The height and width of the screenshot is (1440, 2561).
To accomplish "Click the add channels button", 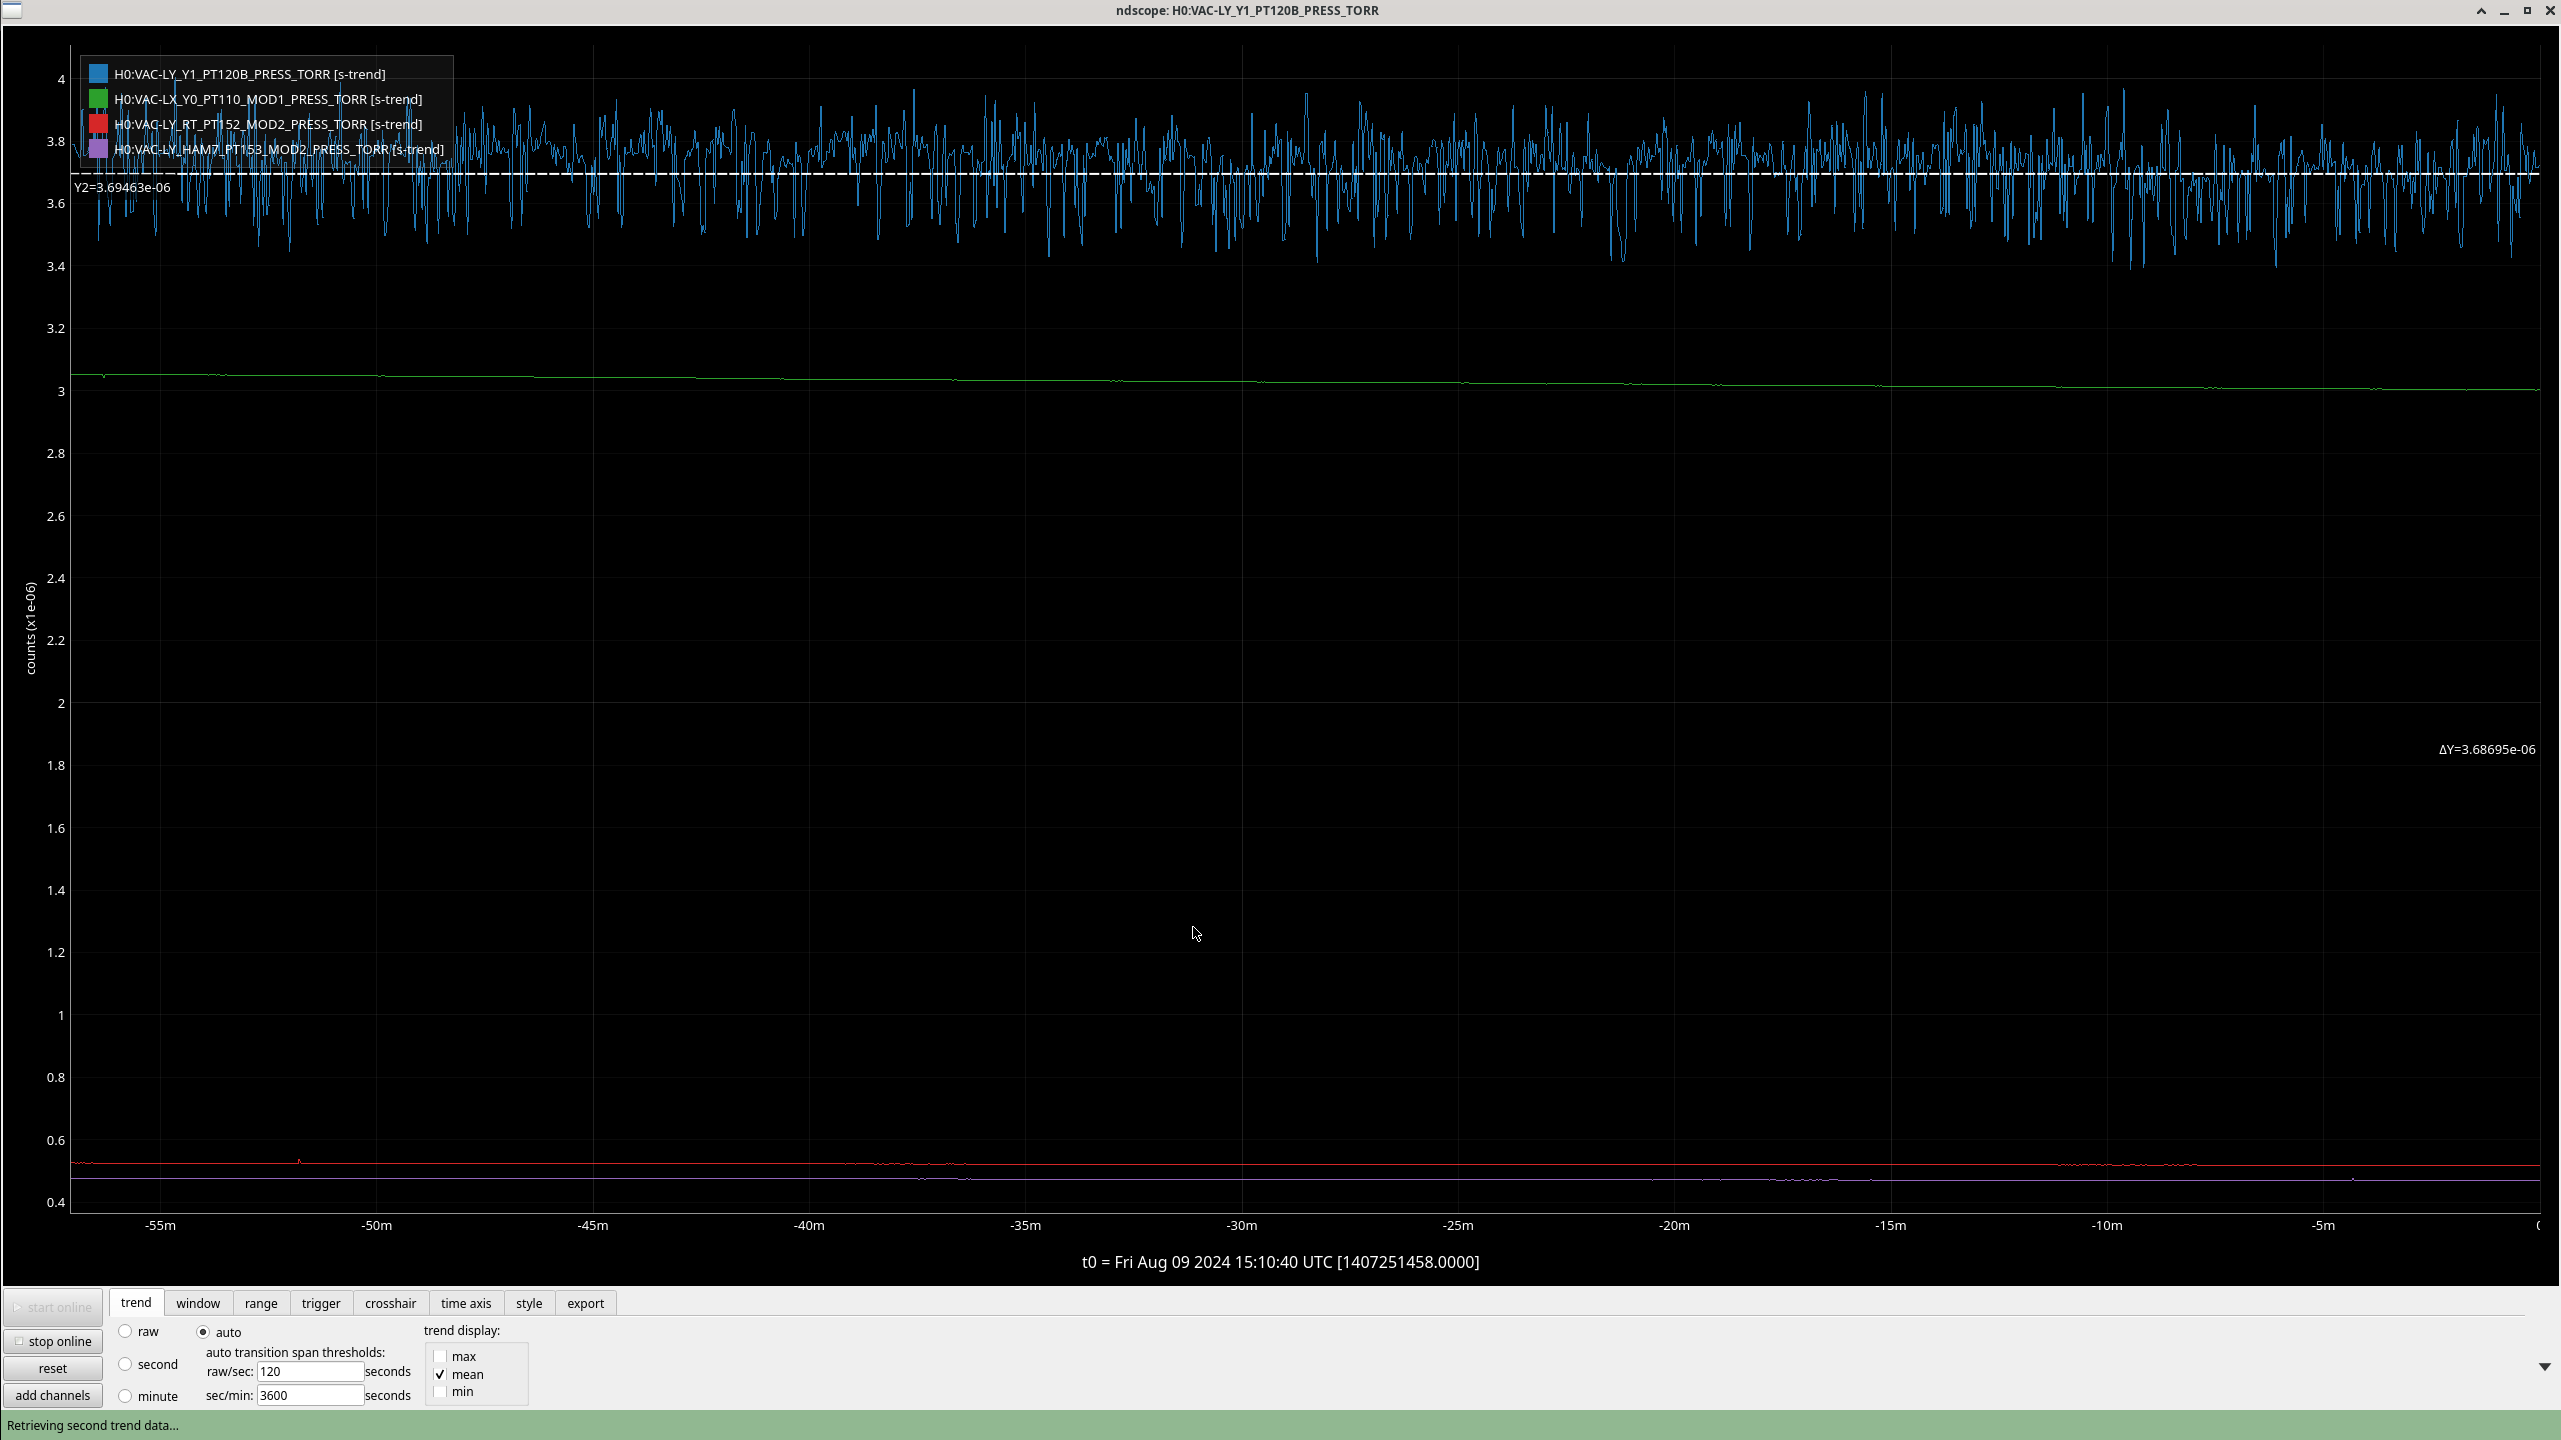I will click(53, 1395).
